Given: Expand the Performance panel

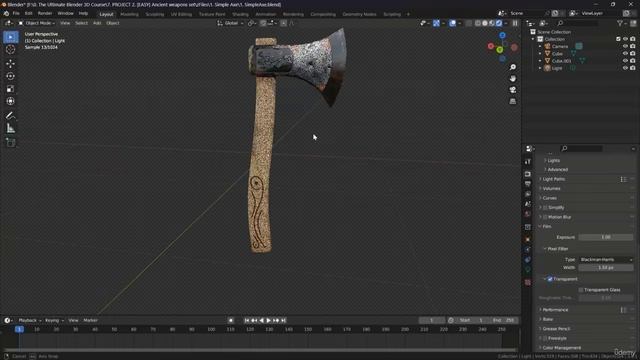Looking at the screenshot, I should point(556,310).
